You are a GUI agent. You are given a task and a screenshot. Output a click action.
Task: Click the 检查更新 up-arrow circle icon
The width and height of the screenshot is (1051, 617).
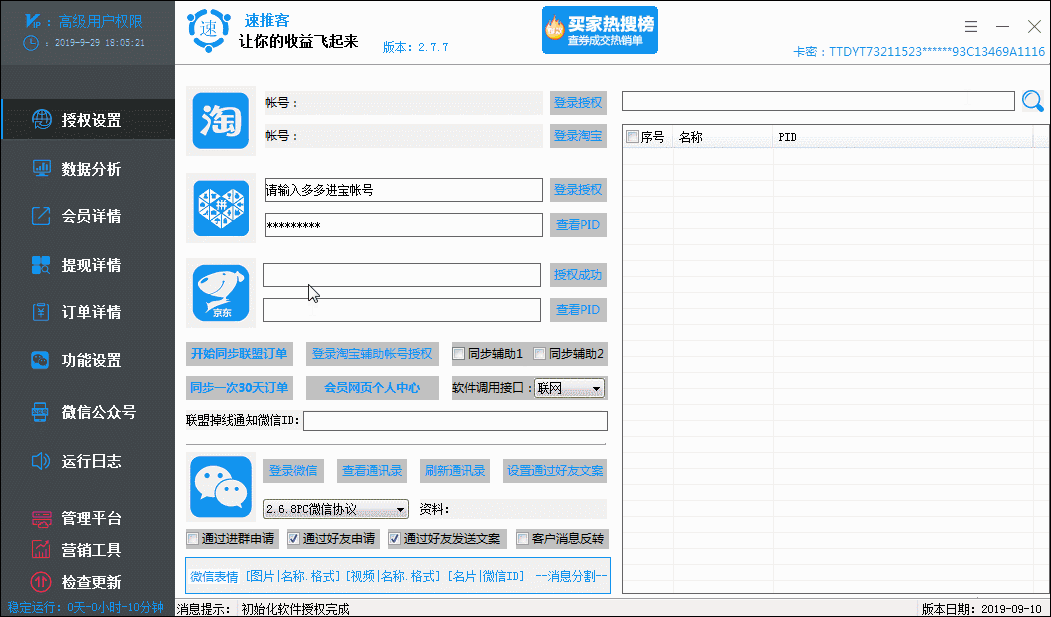(41, 581)
